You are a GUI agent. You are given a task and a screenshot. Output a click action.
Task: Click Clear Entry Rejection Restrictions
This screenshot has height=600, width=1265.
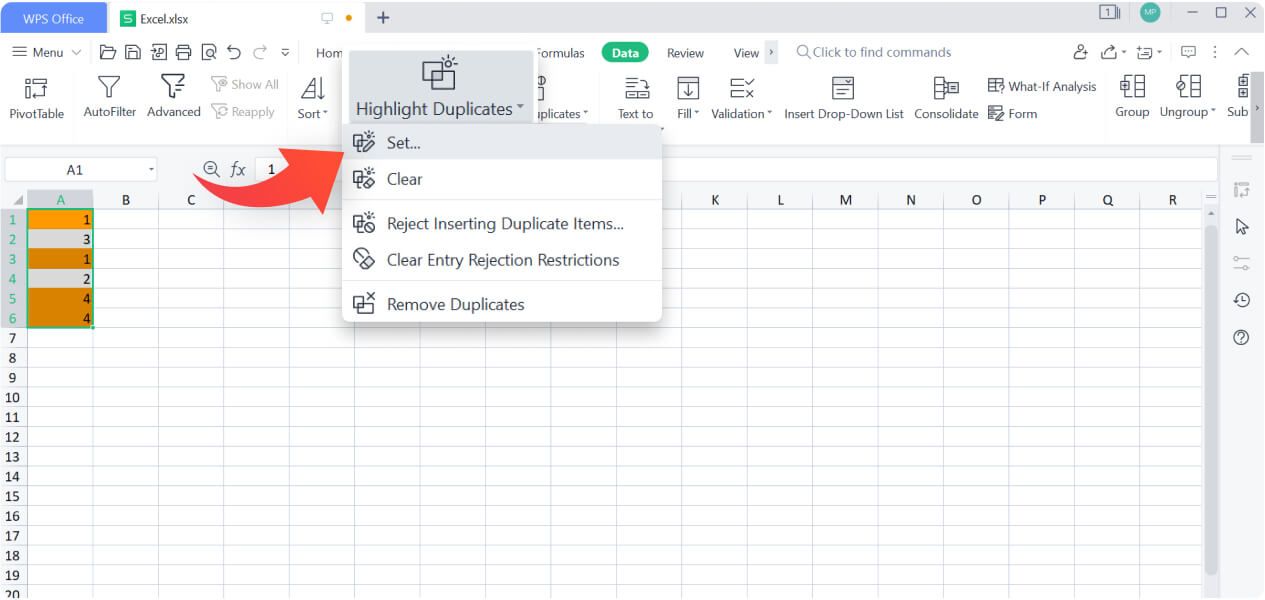[501, 259]
